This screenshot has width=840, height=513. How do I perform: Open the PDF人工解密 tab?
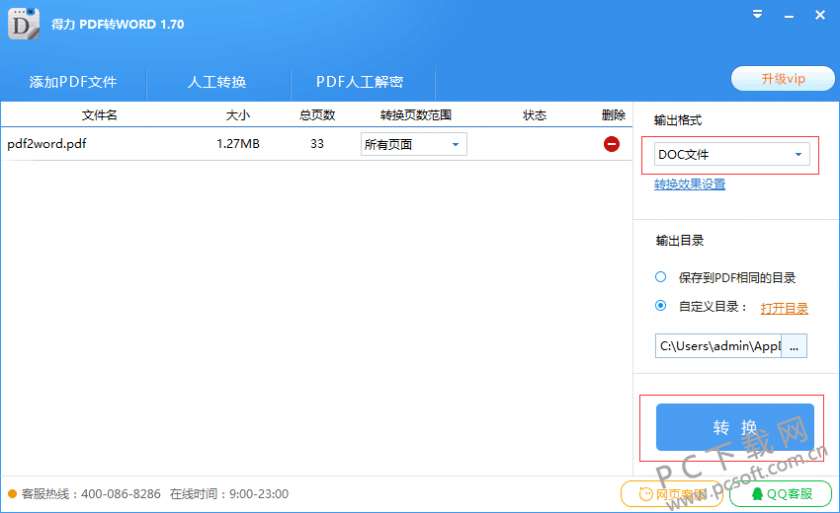coord(359,82)
